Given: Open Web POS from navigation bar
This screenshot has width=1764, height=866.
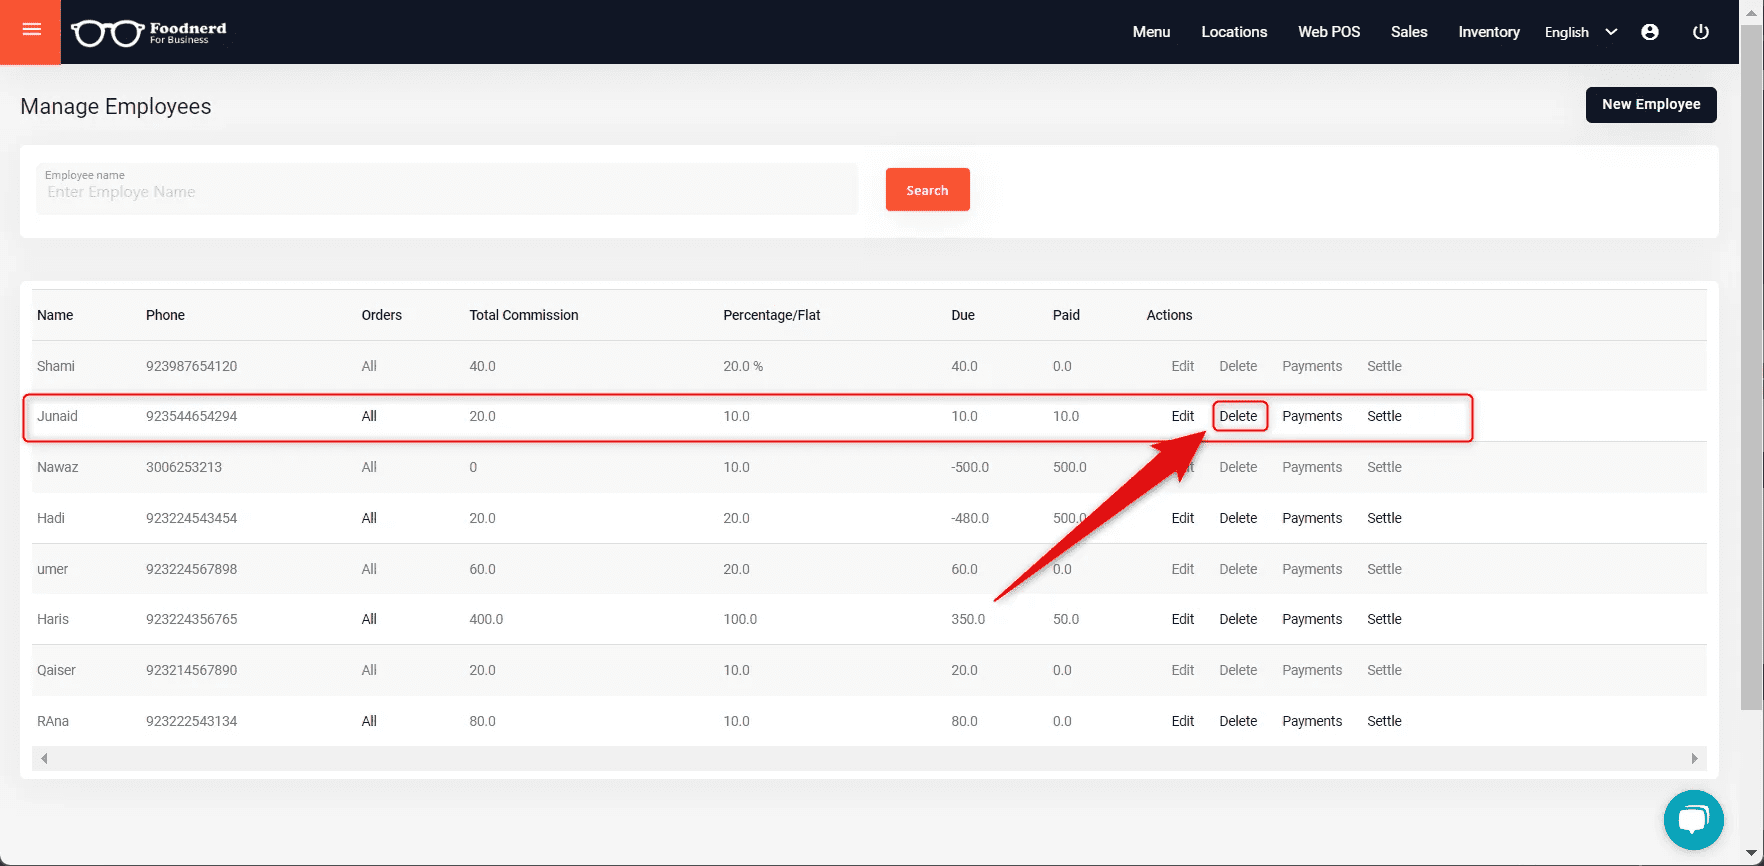Looking at the screenshot, I should tap(1329, 32).
